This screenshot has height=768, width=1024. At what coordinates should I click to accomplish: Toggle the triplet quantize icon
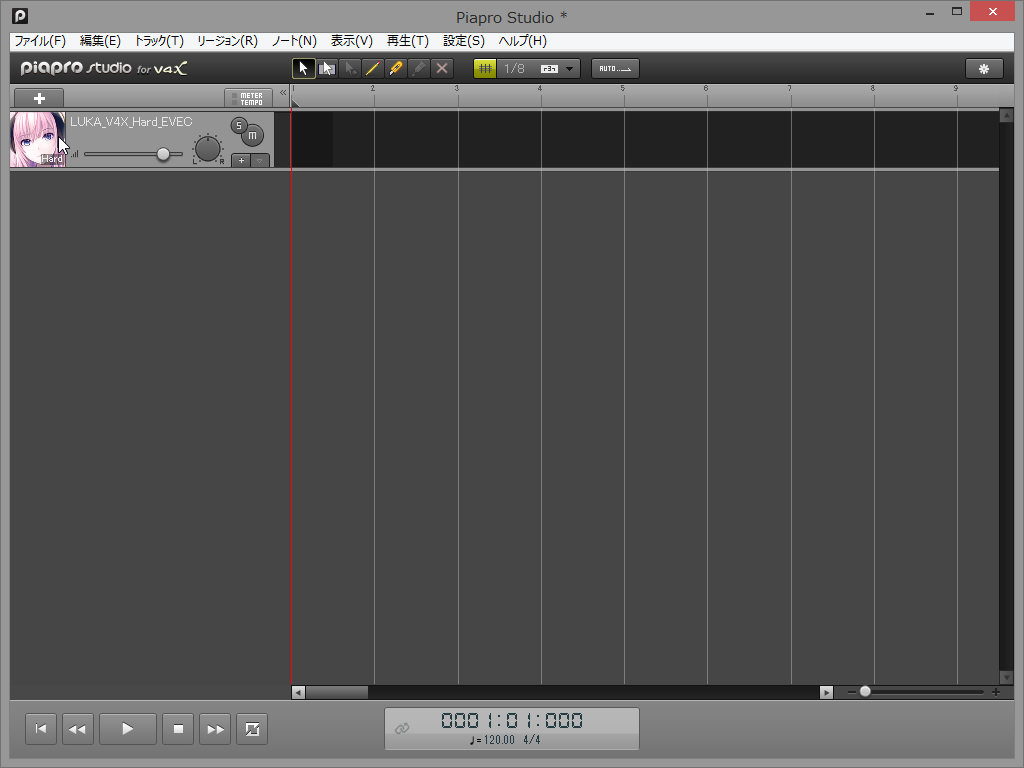tap(549, 69)
